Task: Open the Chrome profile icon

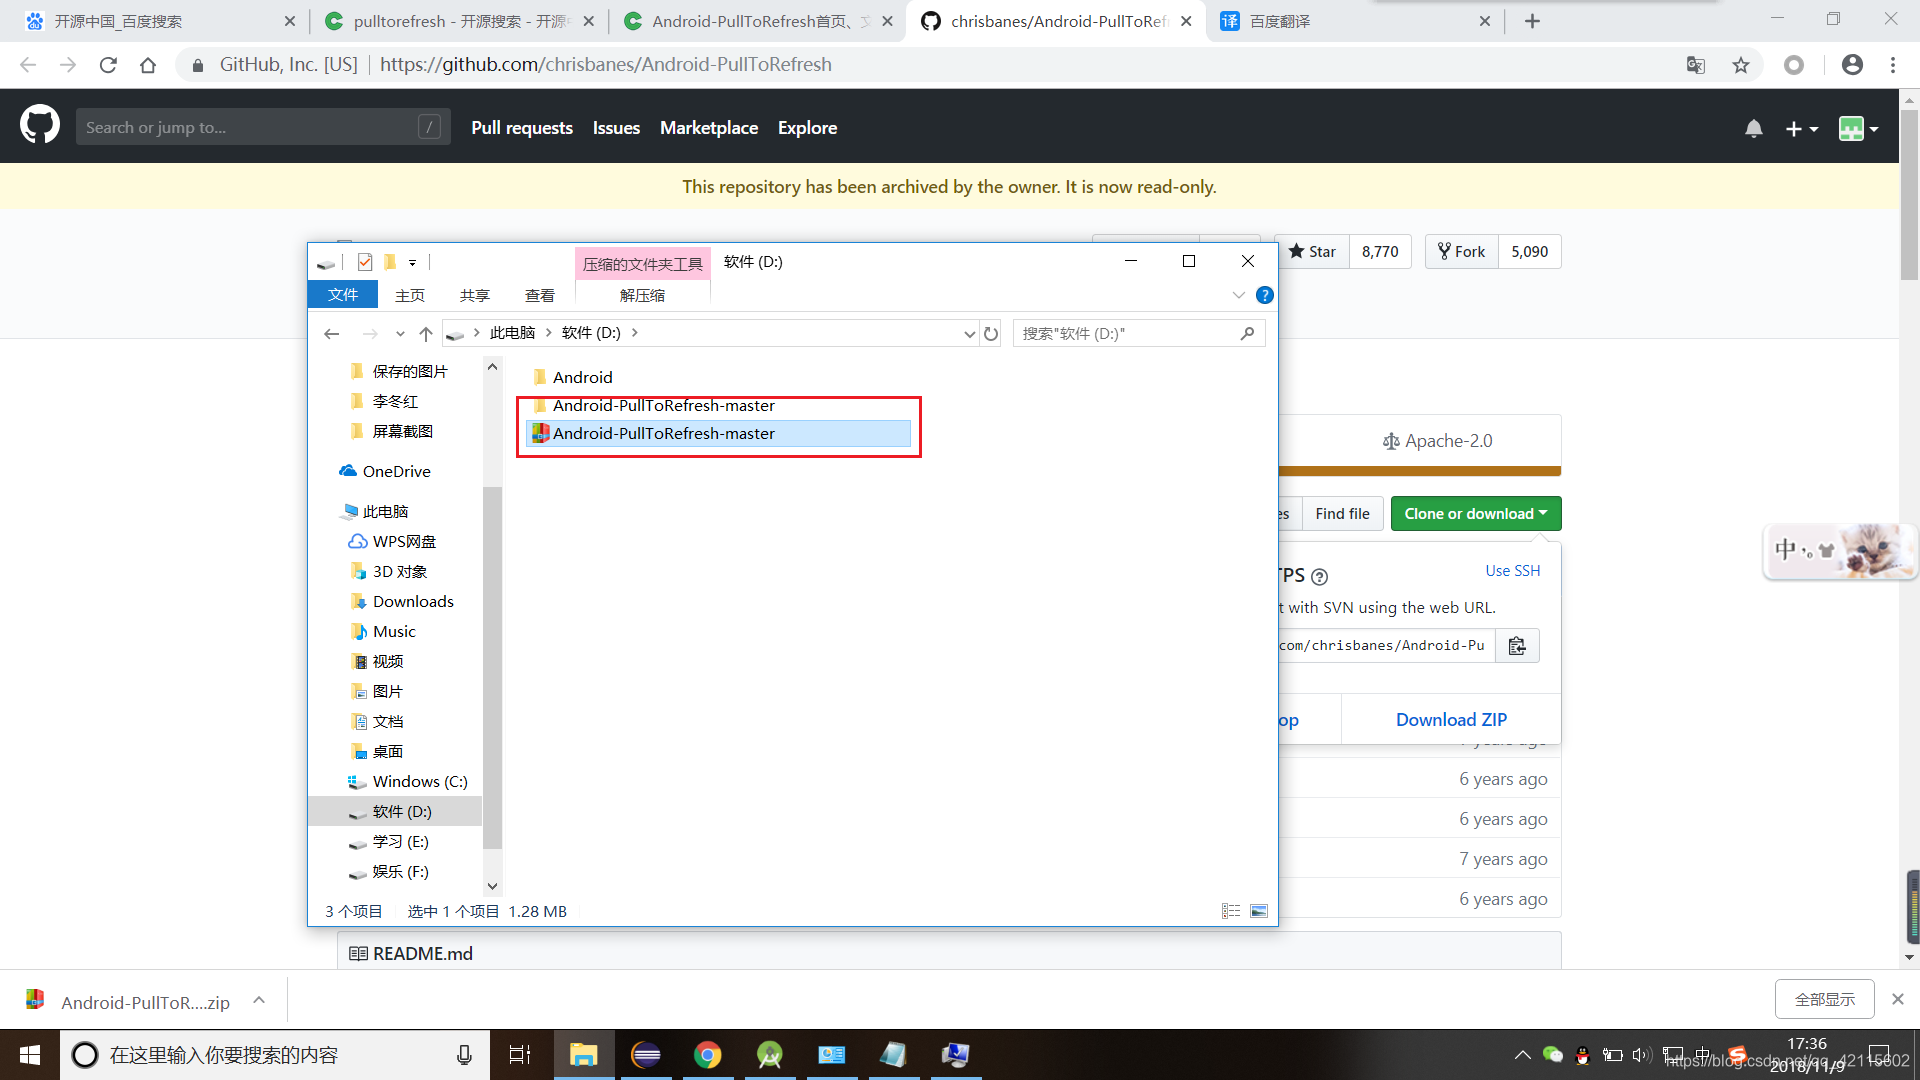Action: pos(1852,65)
